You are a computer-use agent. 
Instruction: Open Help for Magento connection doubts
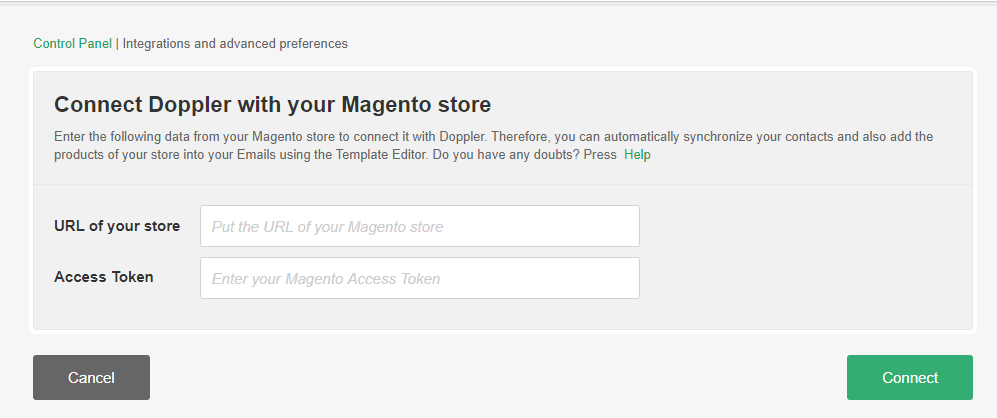coord(637,155)
